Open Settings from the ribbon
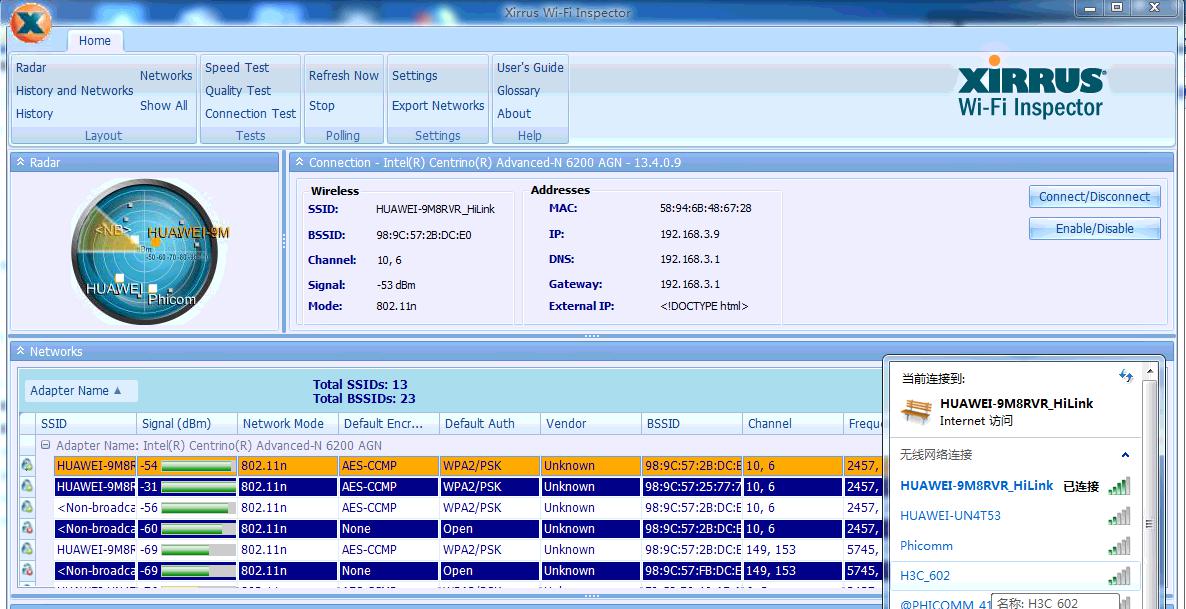The image size is (1186, 609). point(414,76)
